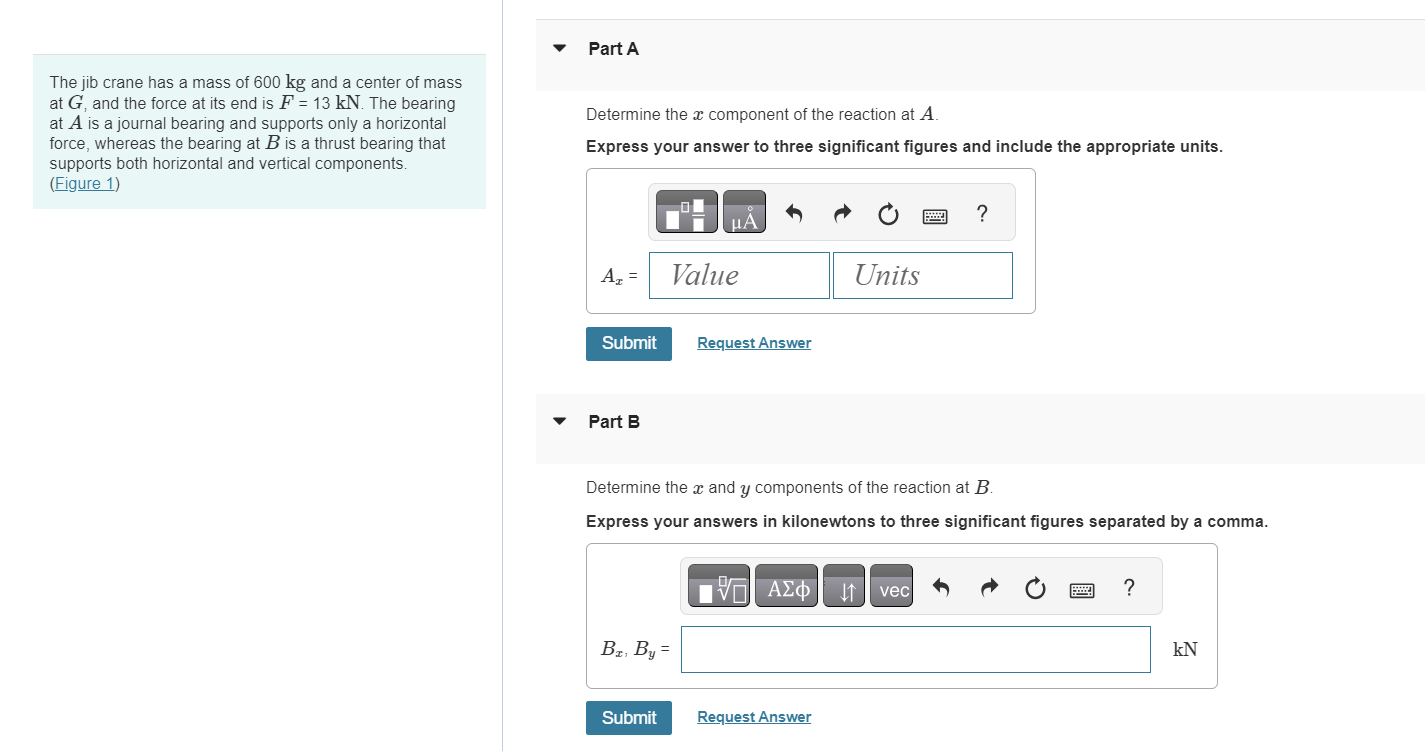The width and height of the screenshot is (1425, 751).
Task: Click the templates icon in Part A toolbar
Action: (x=687, y=212)
